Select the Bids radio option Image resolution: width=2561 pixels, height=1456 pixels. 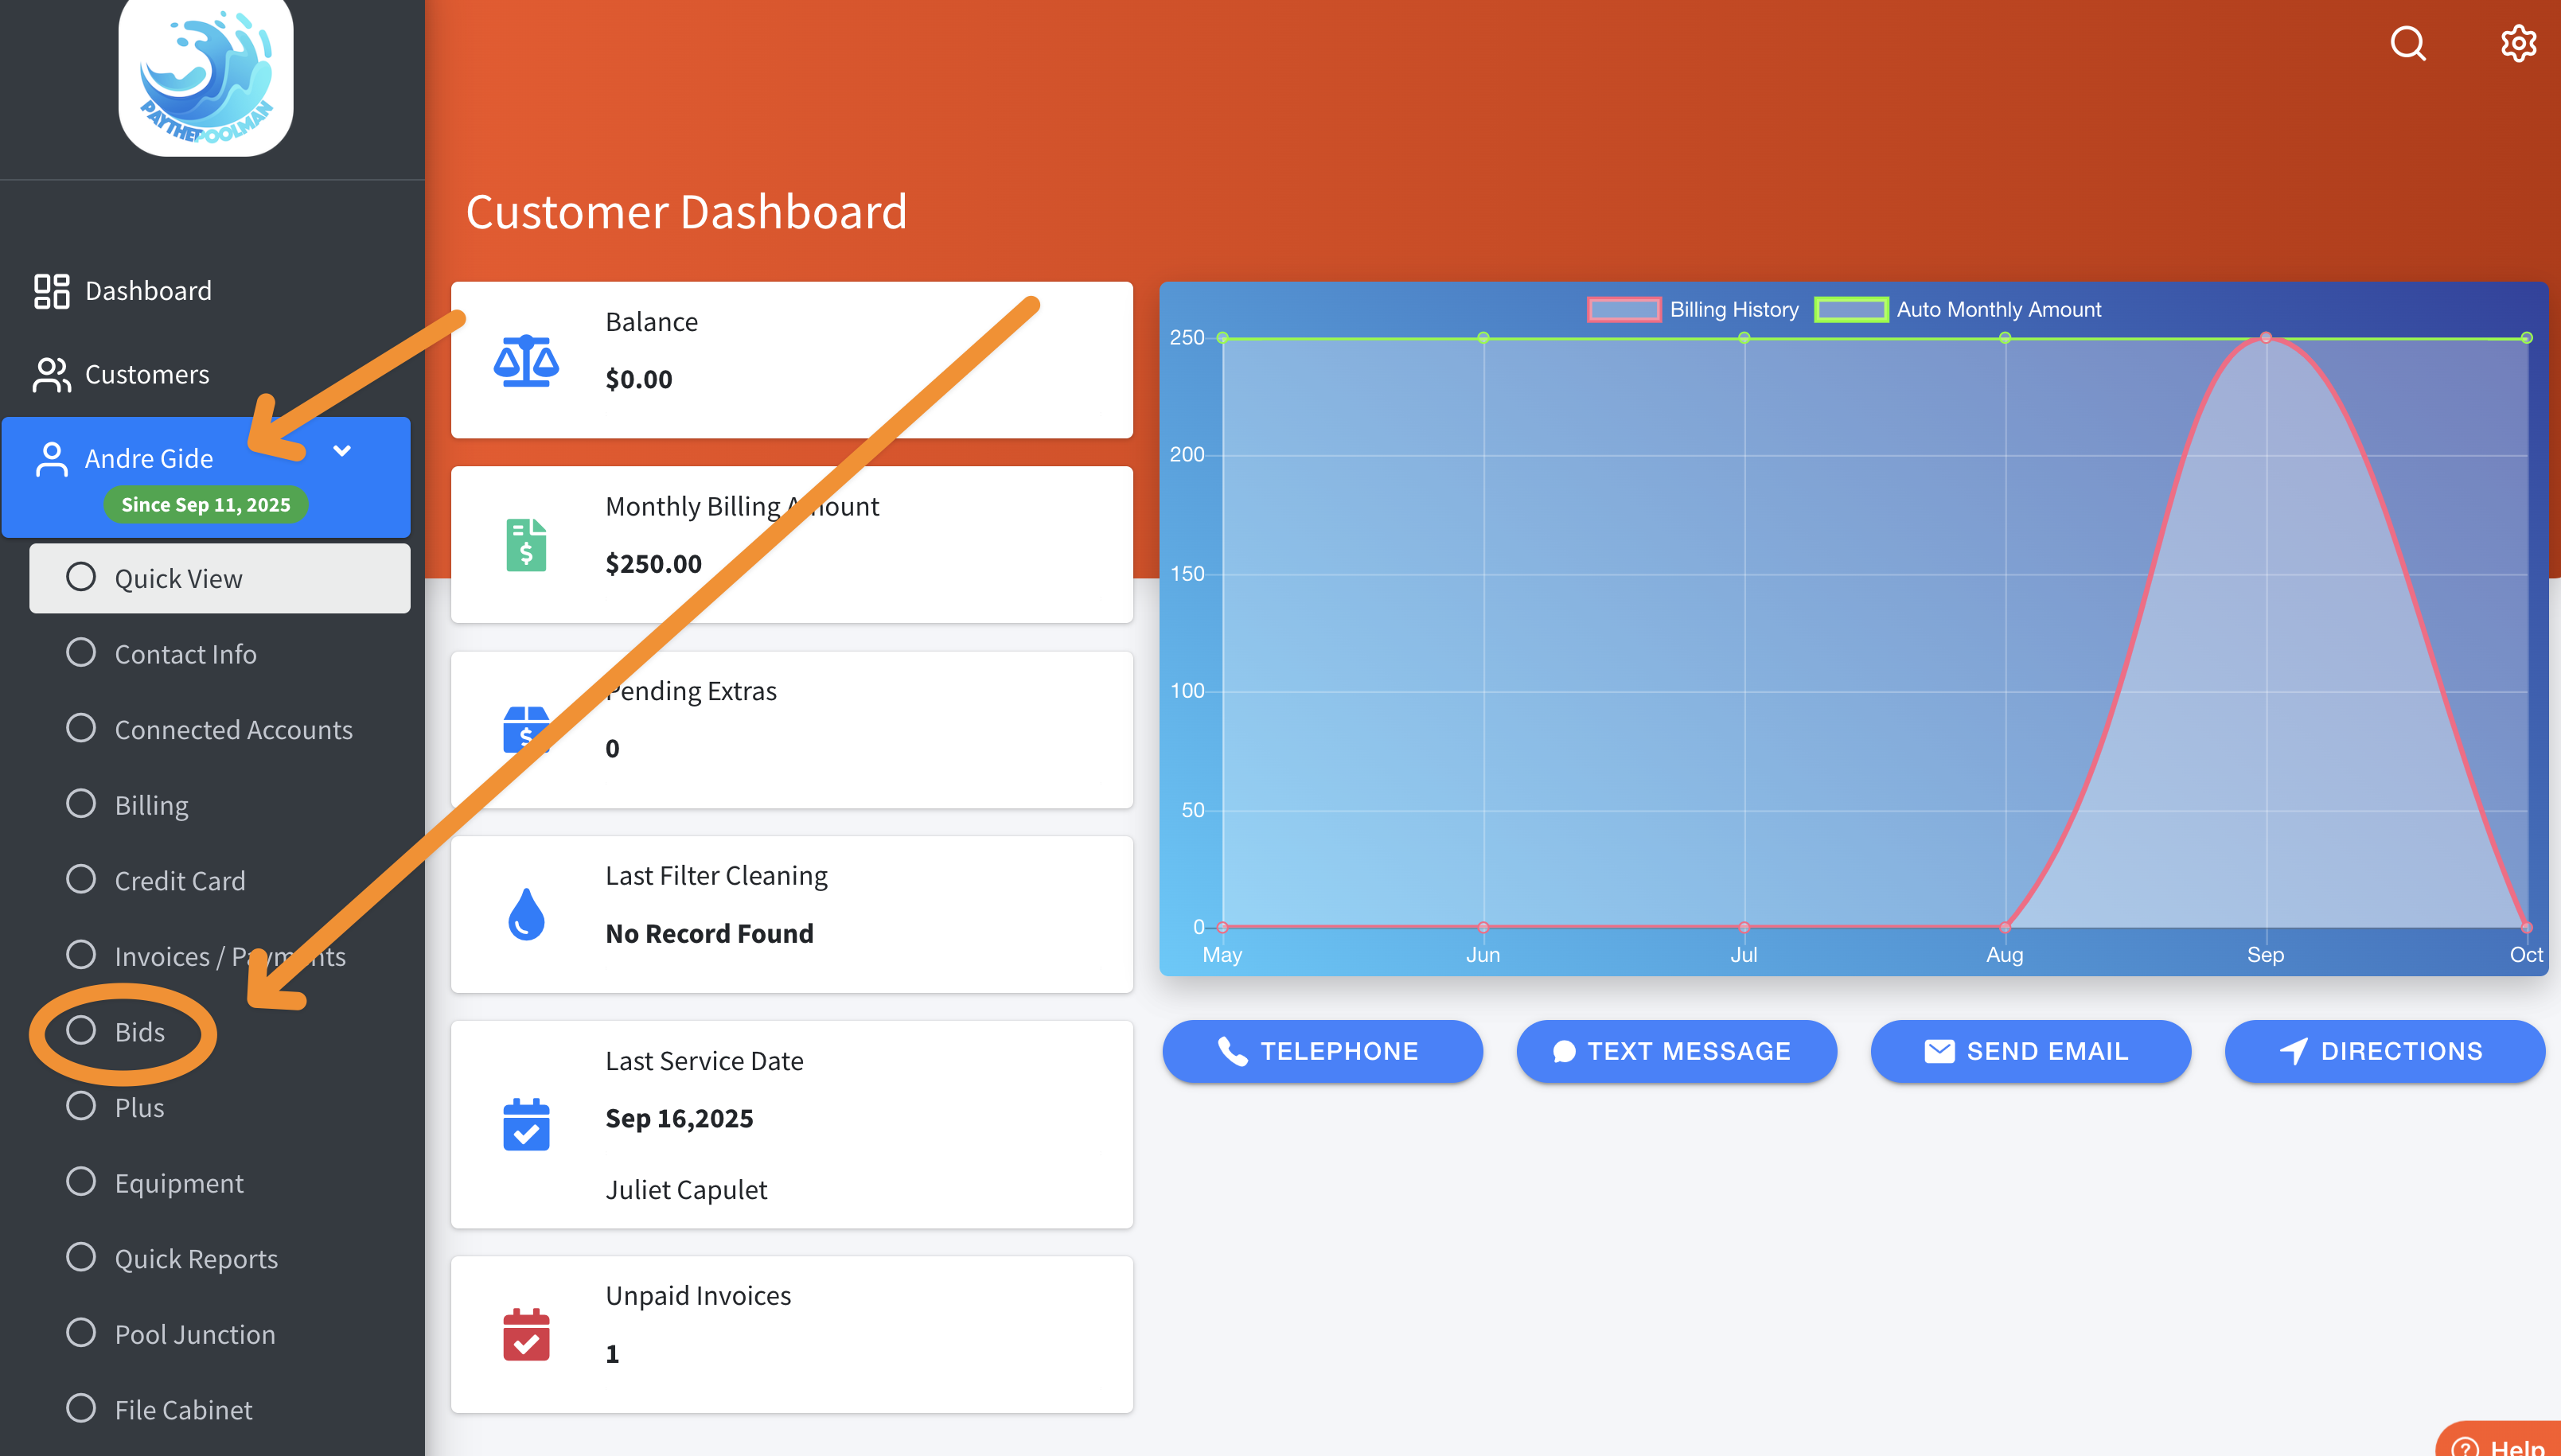coord(81,1031)
